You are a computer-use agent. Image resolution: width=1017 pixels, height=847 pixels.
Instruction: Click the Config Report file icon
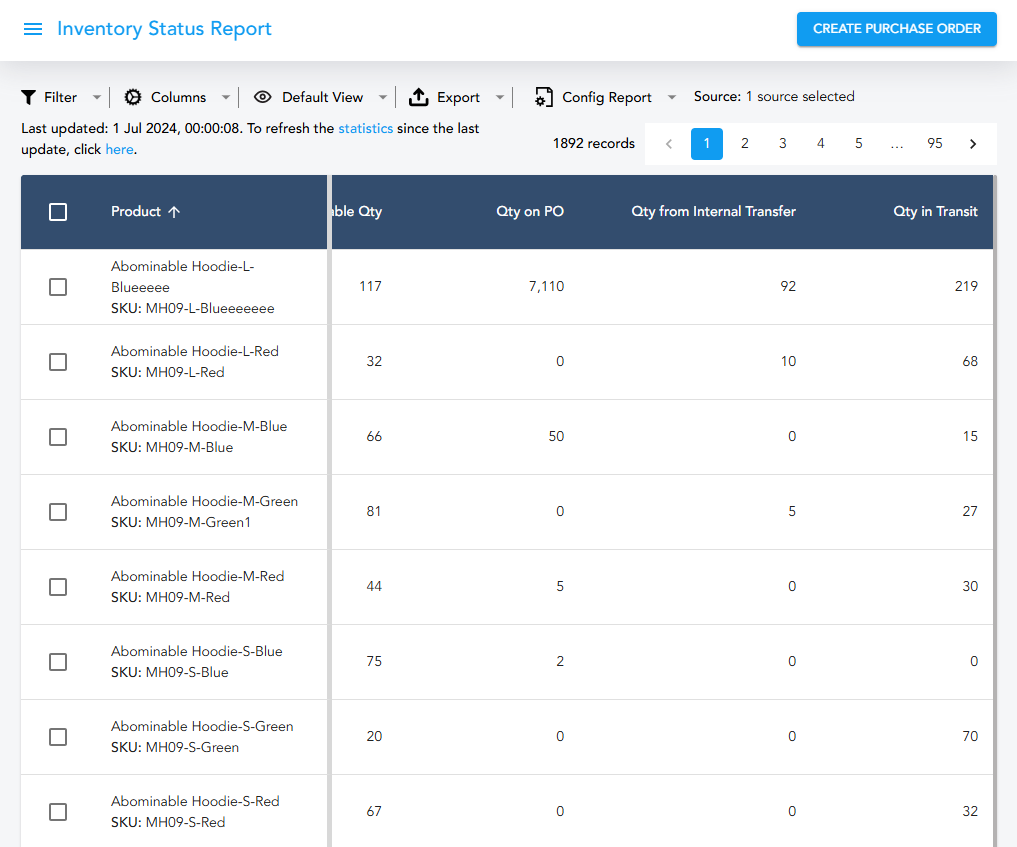[543, 97]
